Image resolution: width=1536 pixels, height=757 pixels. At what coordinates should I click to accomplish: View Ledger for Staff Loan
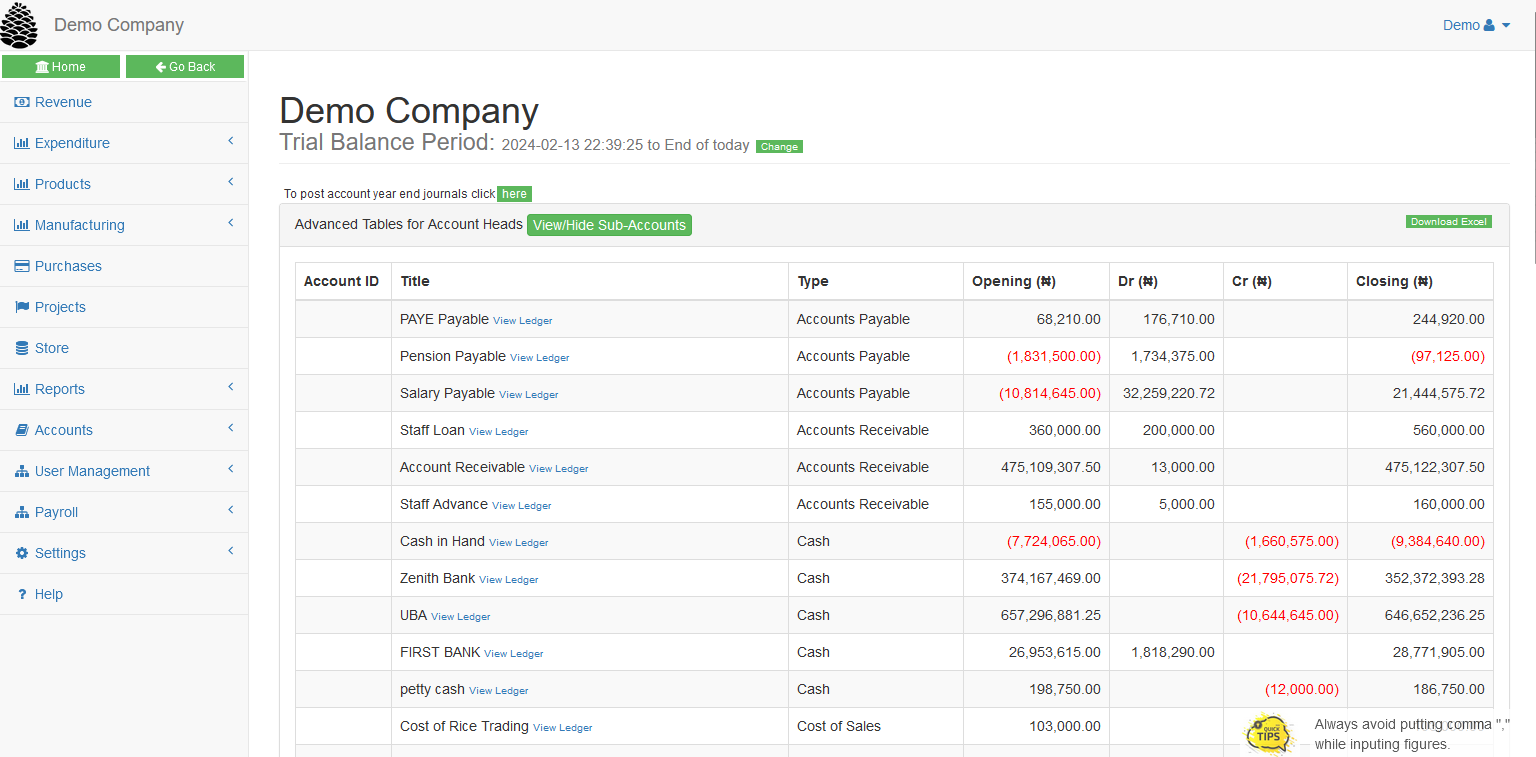pyautogui.click(x=498, y=432)
